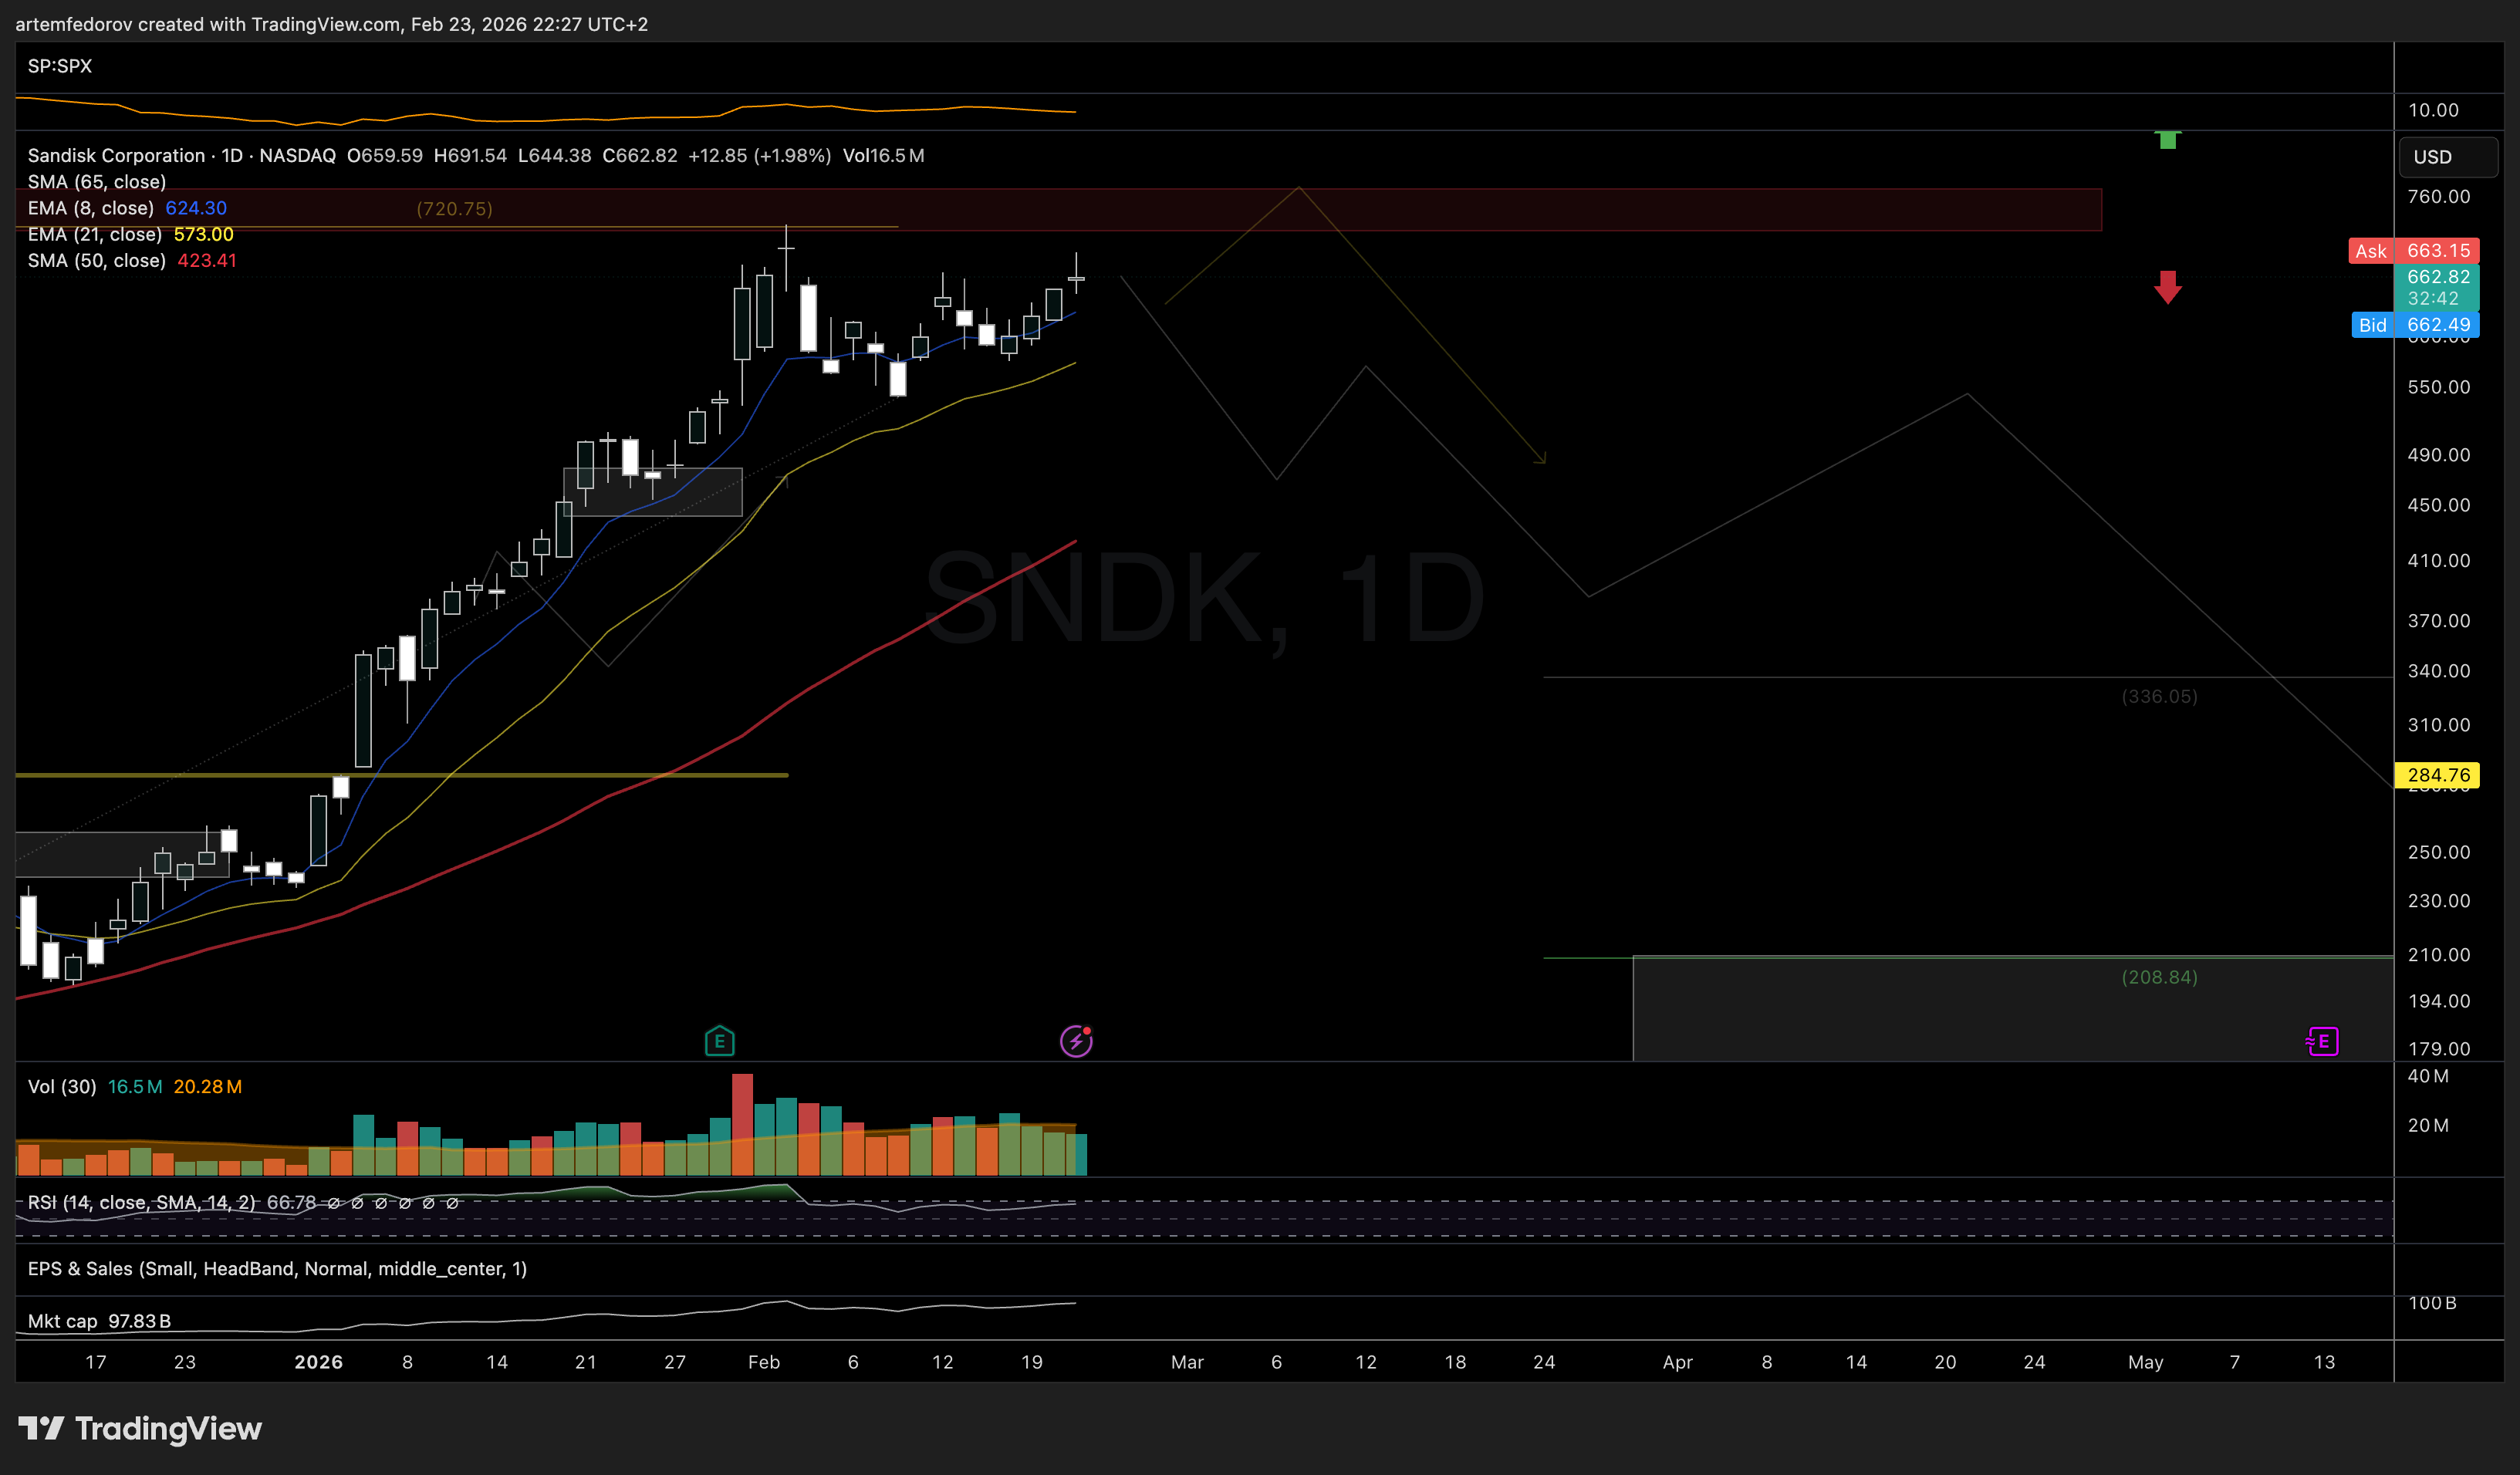
Task: Select the EMA (8, close) legend
Action: click(127, 208)
